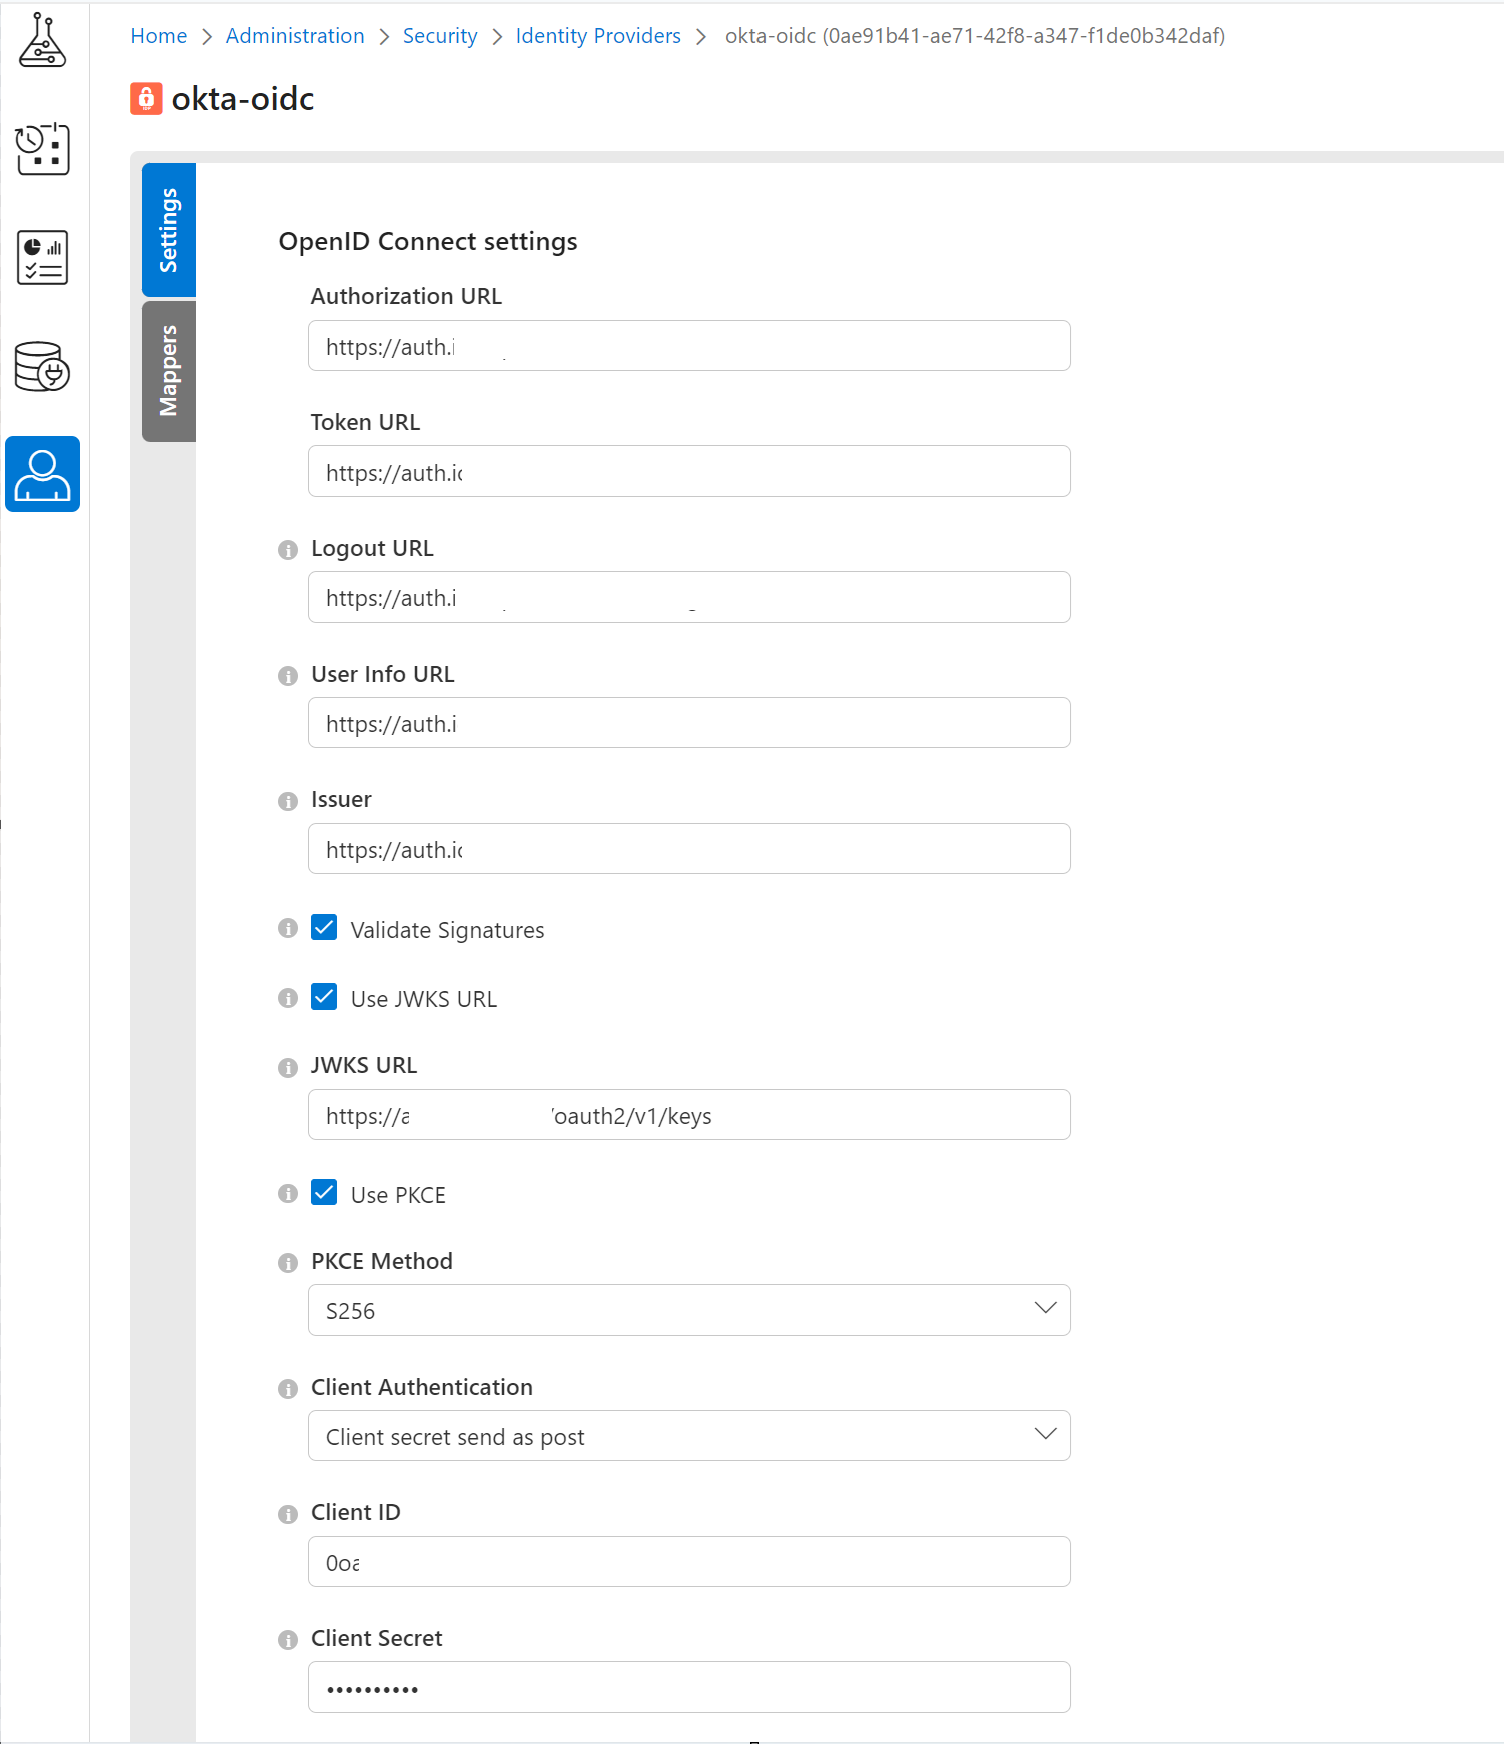Image resolution: width=1504 pixels, height=1744 pixels.
Task: Navigate to Security in the breadcrumb
Action: tap(439, 36)
